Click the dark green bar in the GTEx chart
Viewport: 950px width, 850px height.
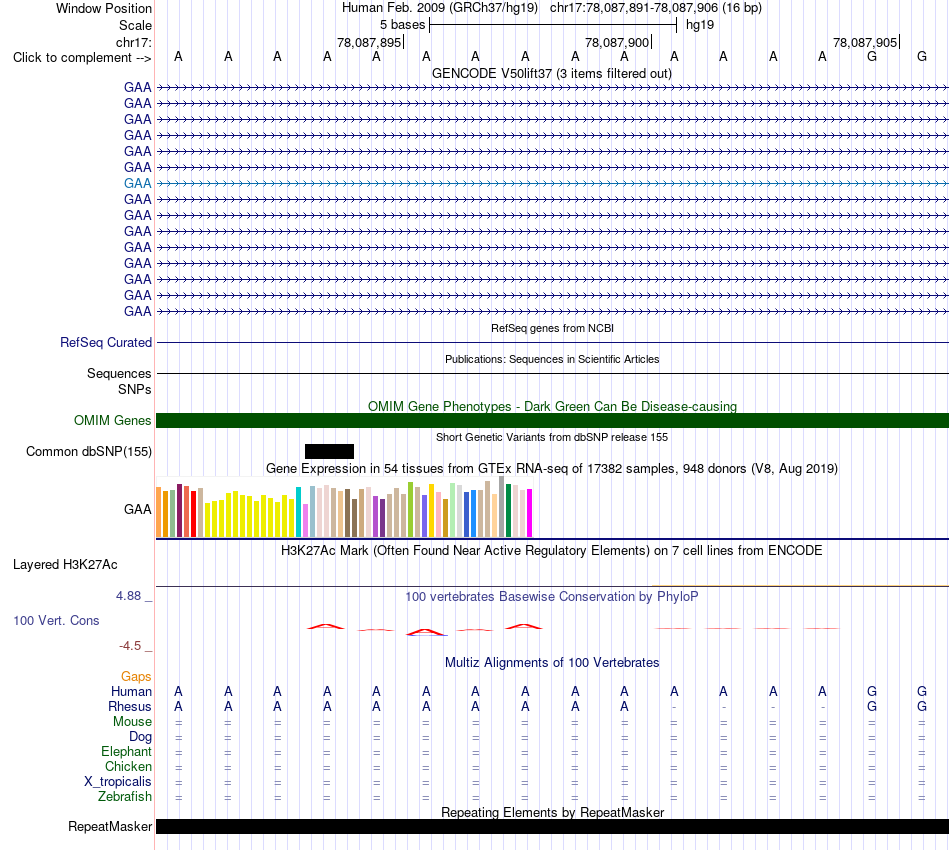coord(508,510)
